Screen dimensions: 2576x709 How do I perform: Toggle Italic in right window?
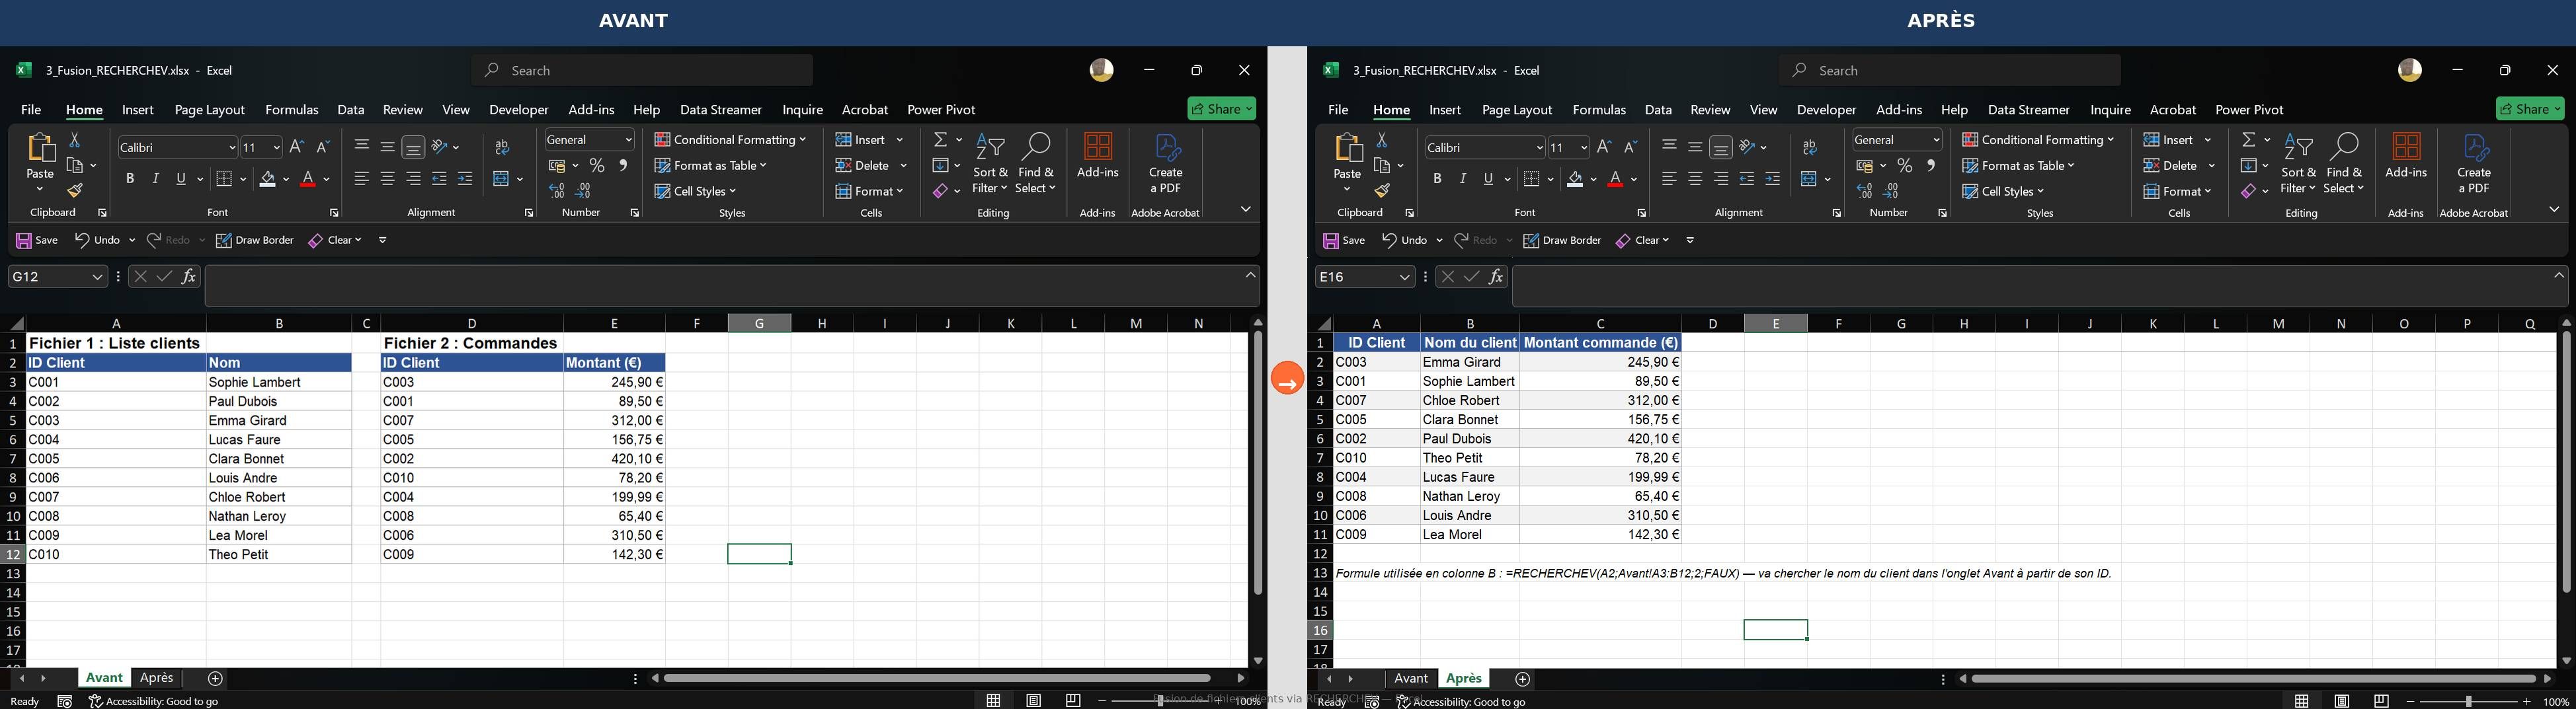coord(1463,179)
